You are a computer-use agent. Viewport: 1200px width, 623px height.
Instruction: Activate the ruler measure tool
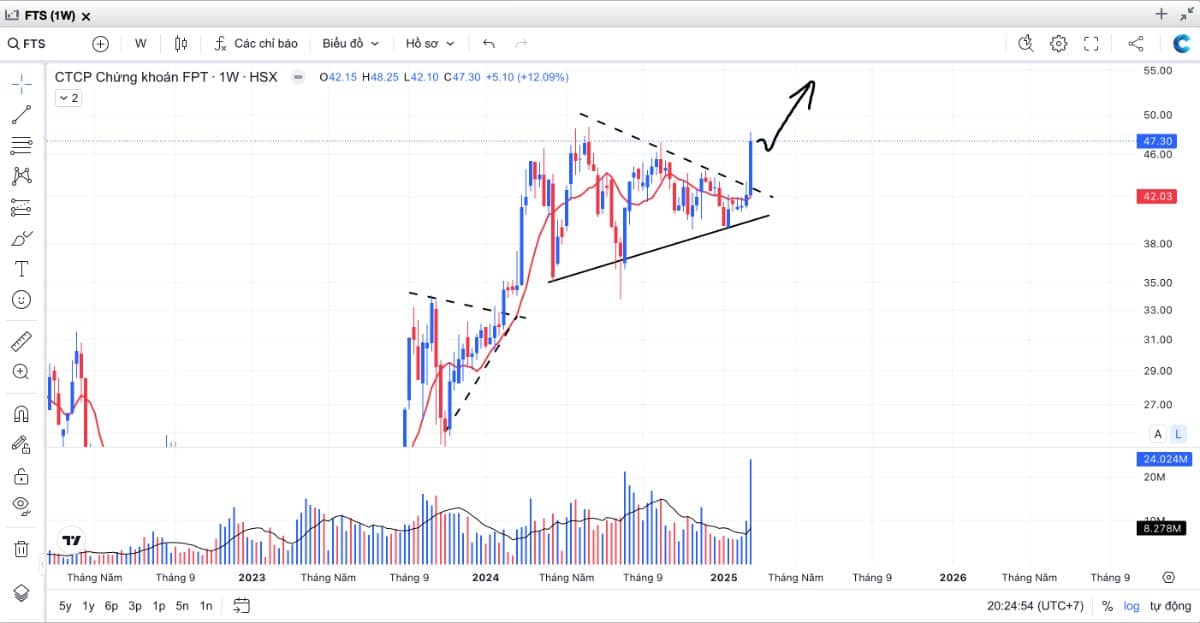click(21, 342)
